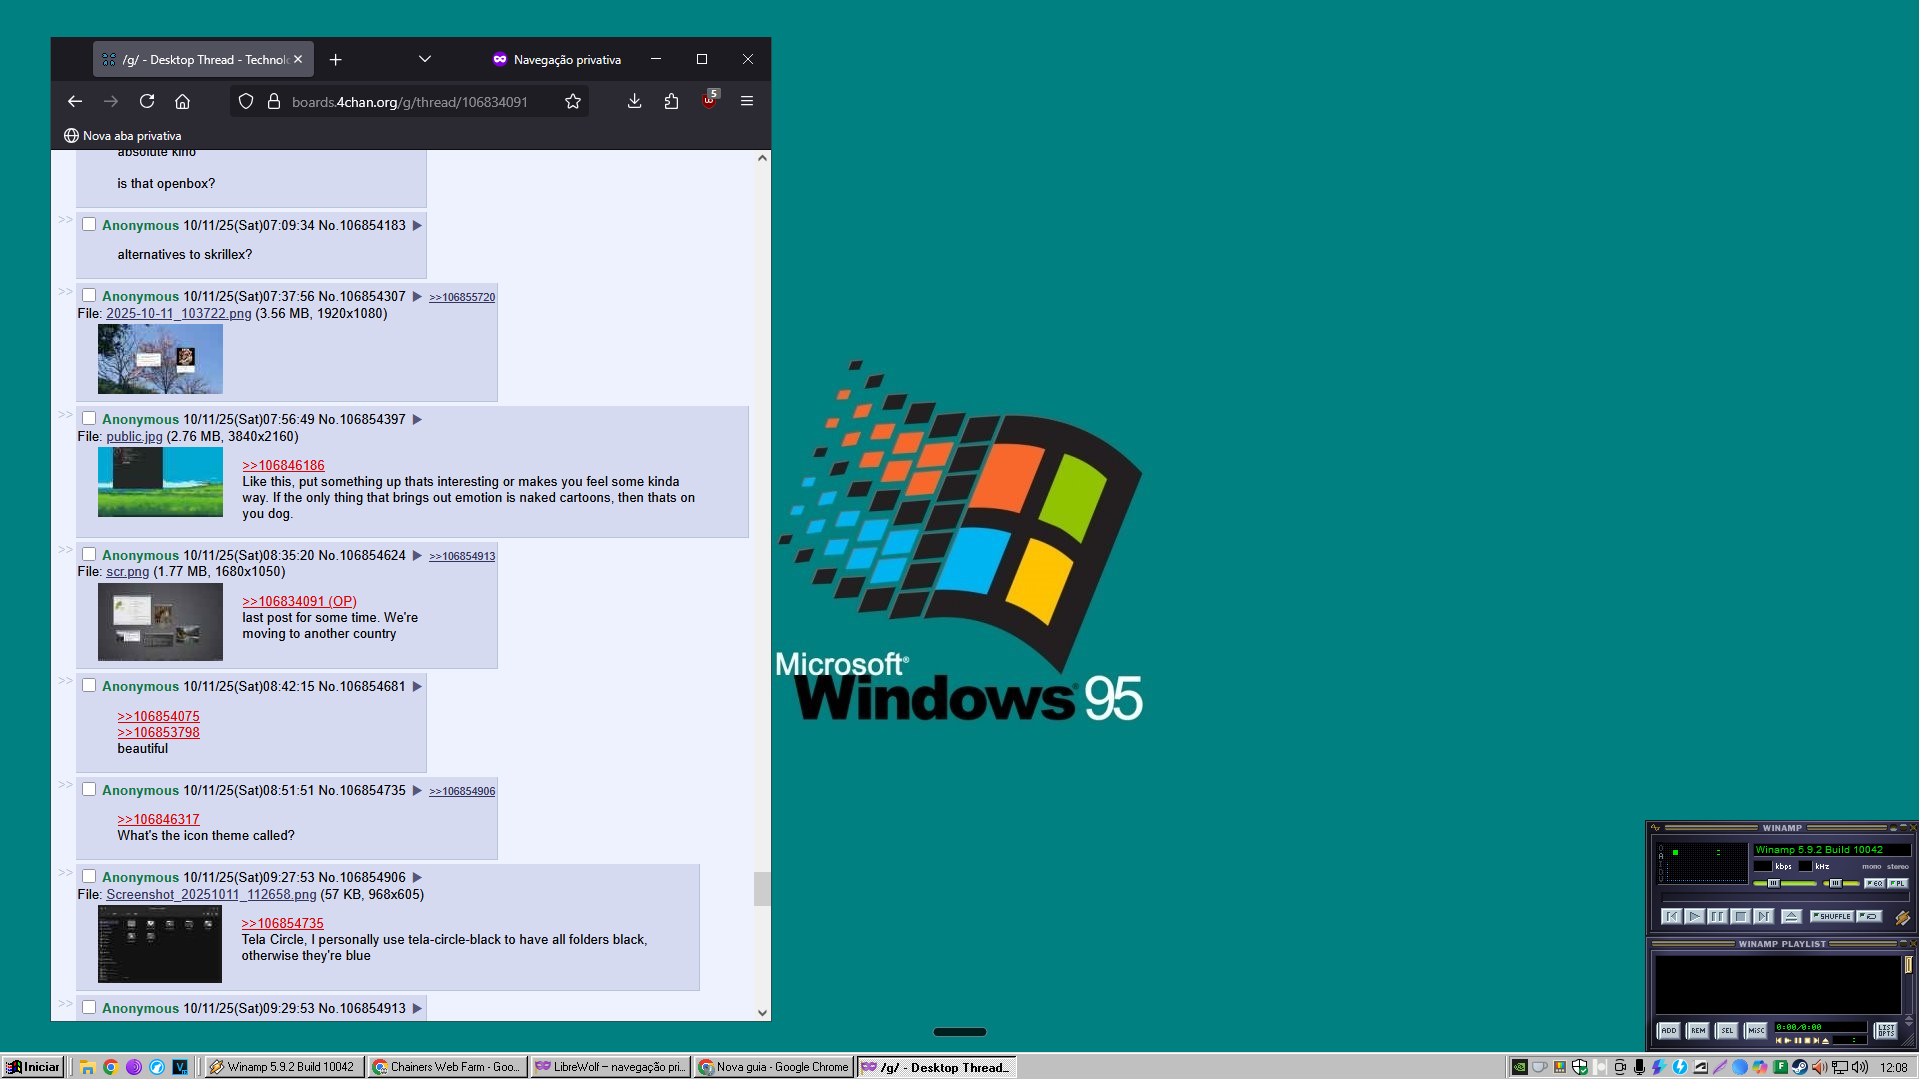Click the Winamp lightning bolt logo
The width and height of the screenshot is (1919, 1079).
(1902, 917)
